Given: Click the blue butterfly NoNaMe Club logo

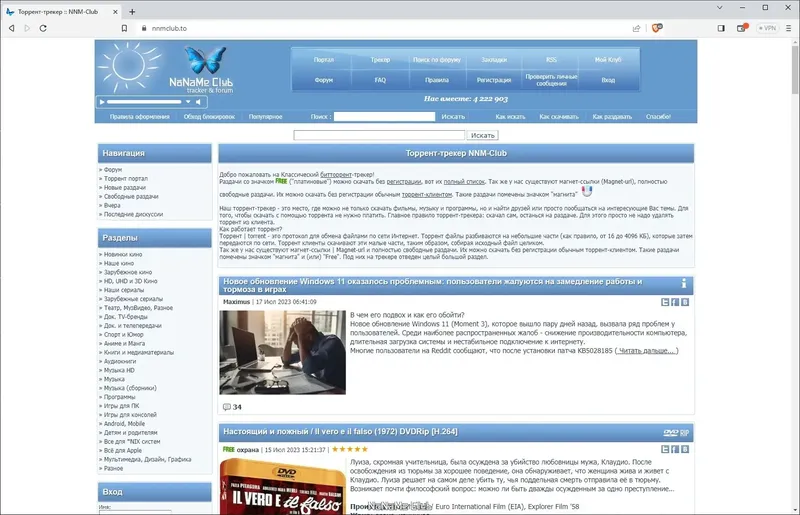Looking at the screenshot, I should coord(206,60).
